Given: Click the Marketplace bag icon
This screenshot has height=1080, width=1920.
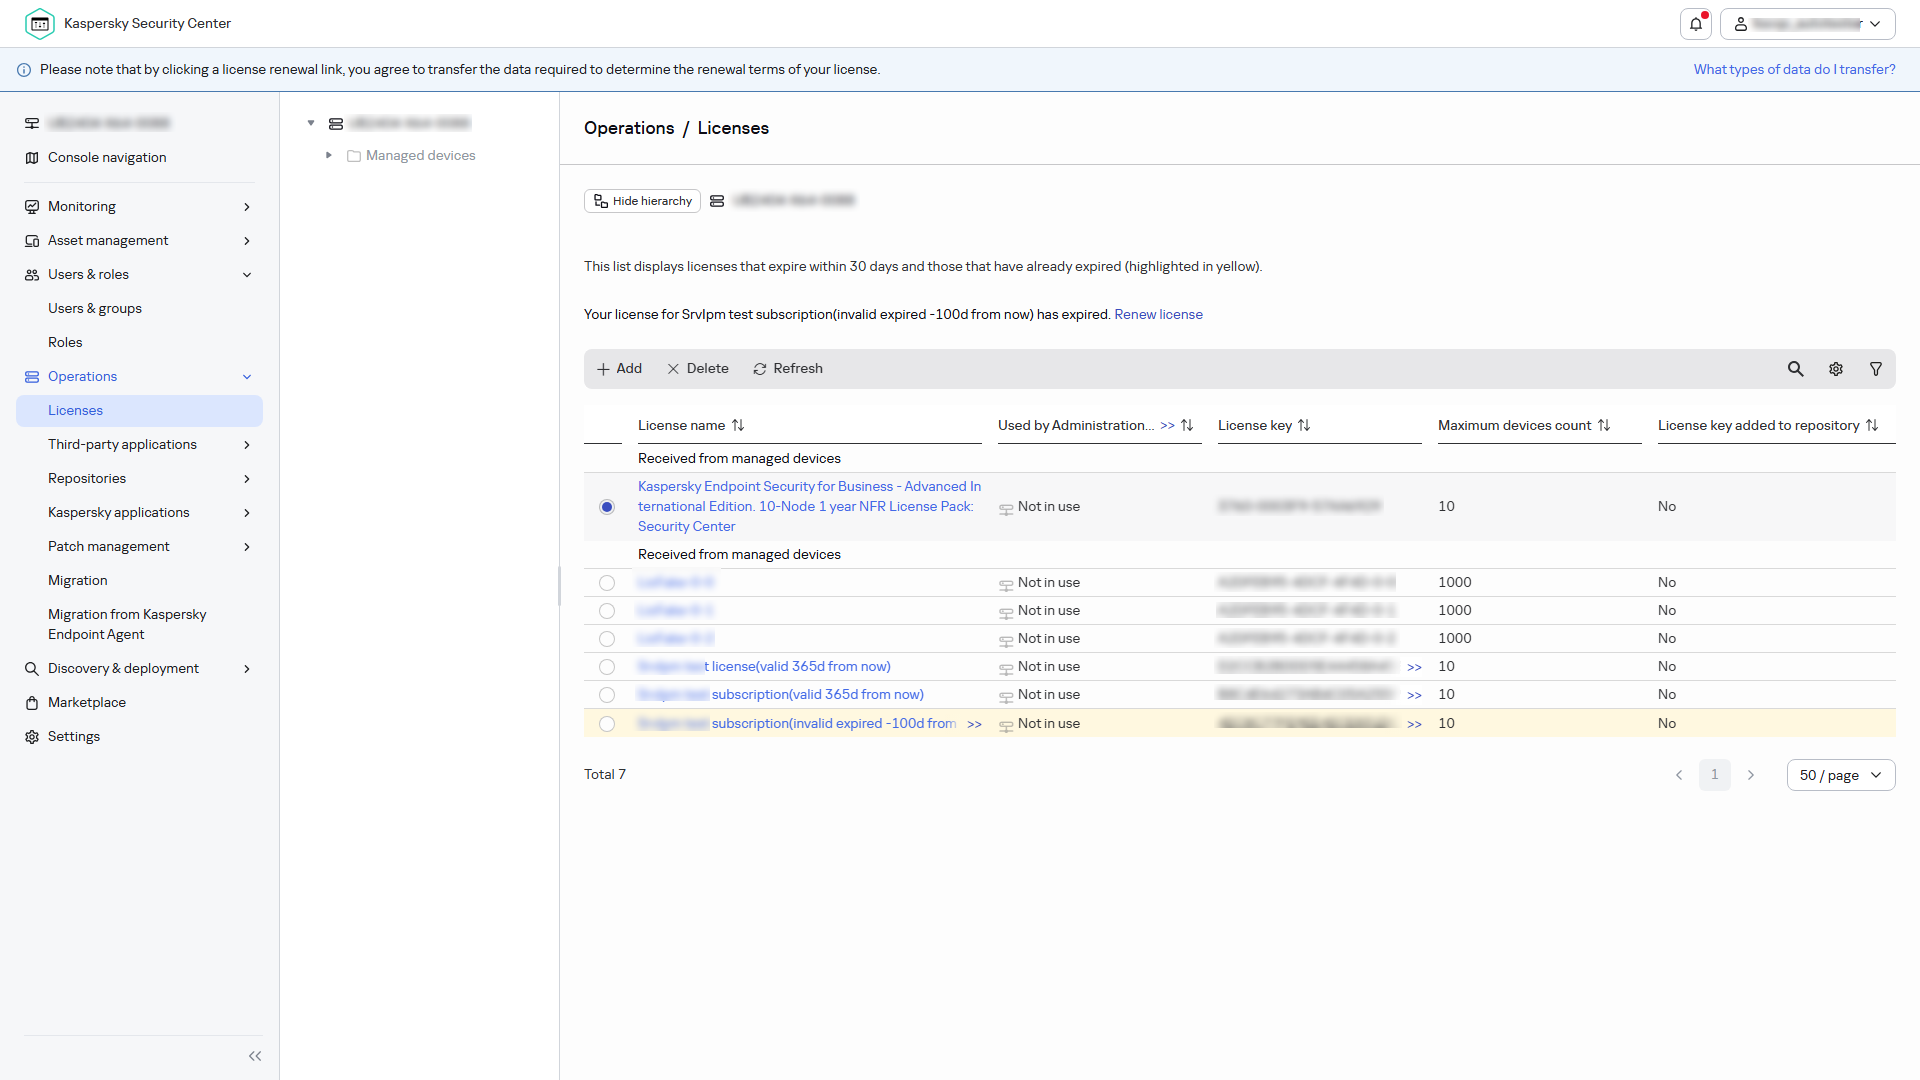Looking at the screenshot, I should coord(32,703).
